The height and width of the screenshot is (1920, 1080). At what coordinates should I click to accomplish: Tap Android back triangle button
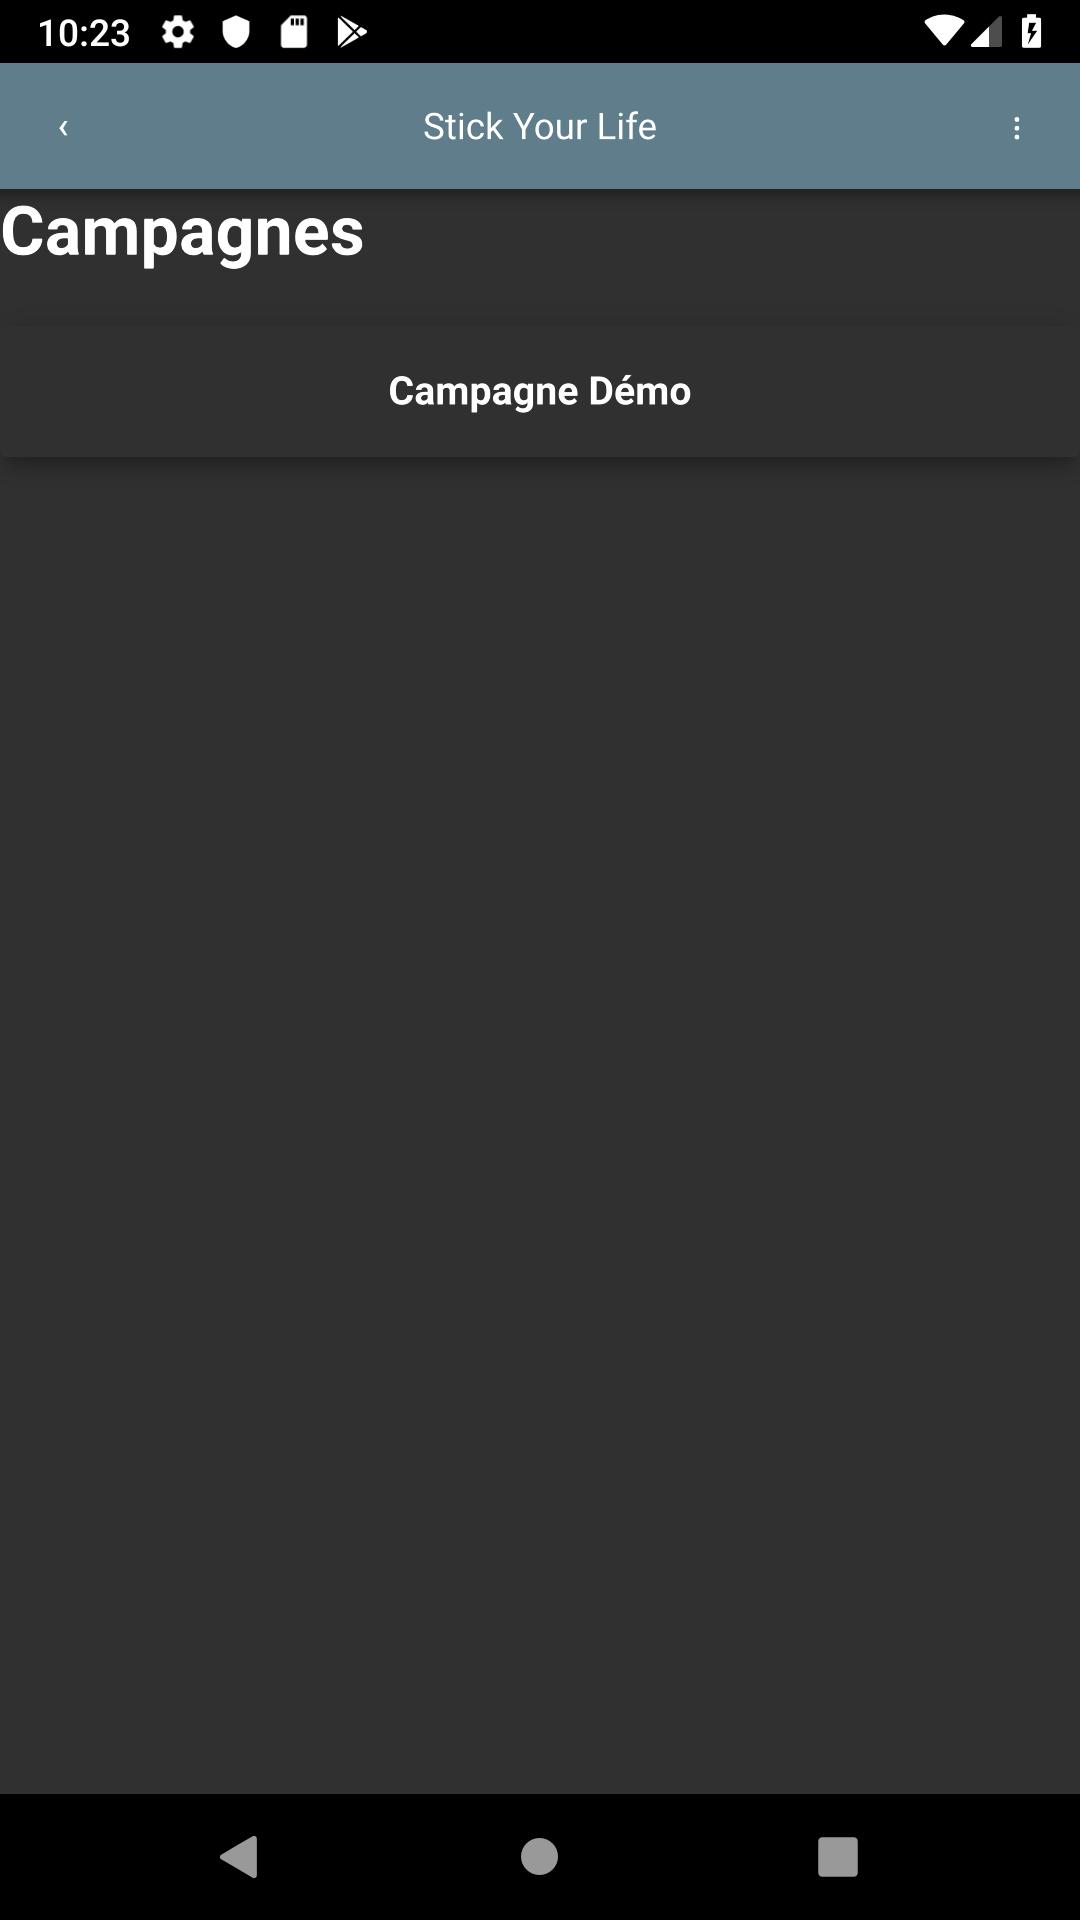tap(239, 1857)
